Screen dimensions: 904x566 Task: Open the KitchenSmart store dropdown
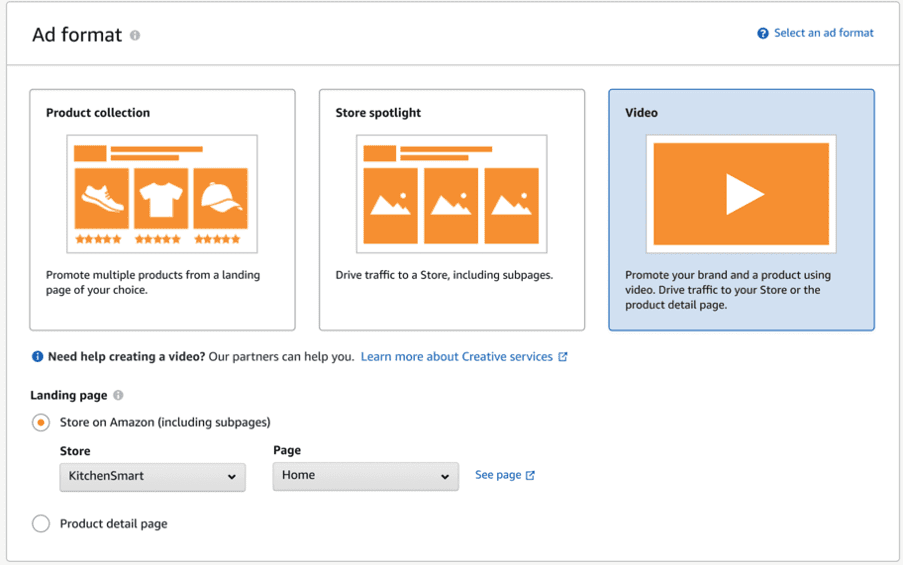click(152, 477)
